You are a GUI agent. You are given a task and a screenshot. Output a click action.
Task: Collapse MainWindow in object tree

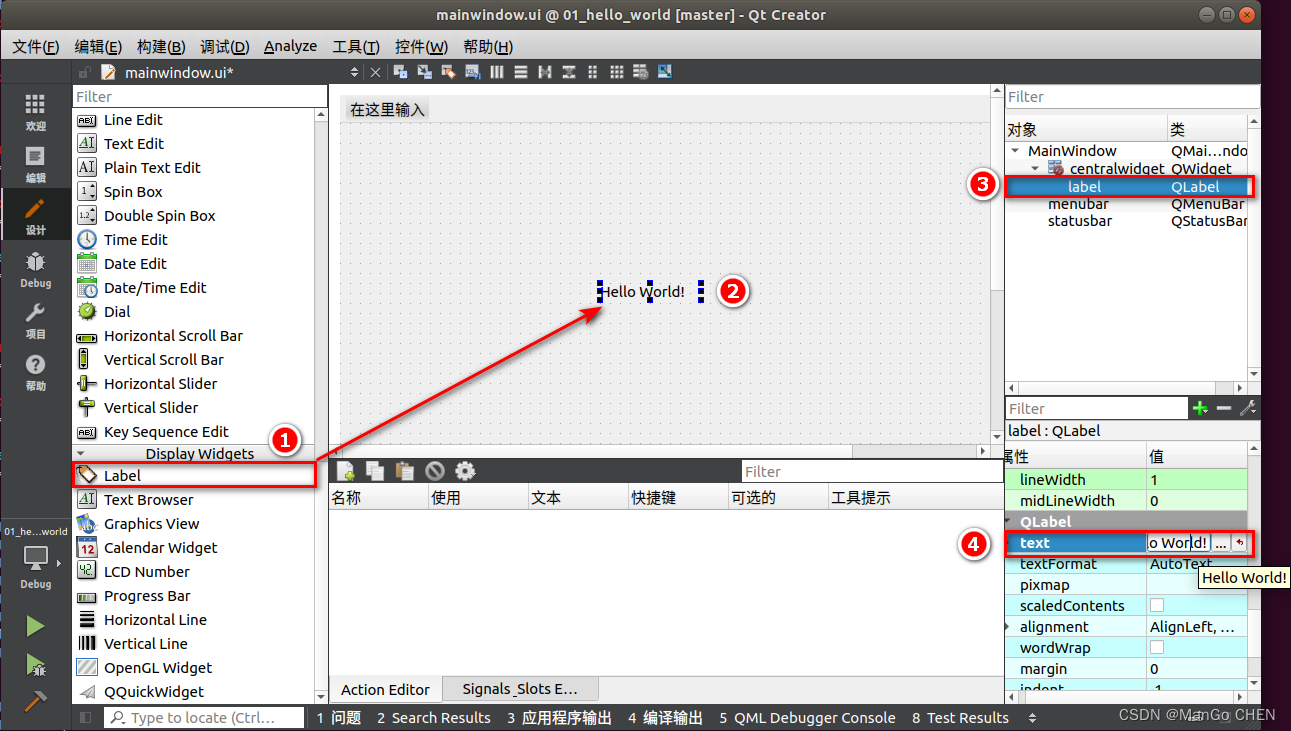tap(1016, 151)
